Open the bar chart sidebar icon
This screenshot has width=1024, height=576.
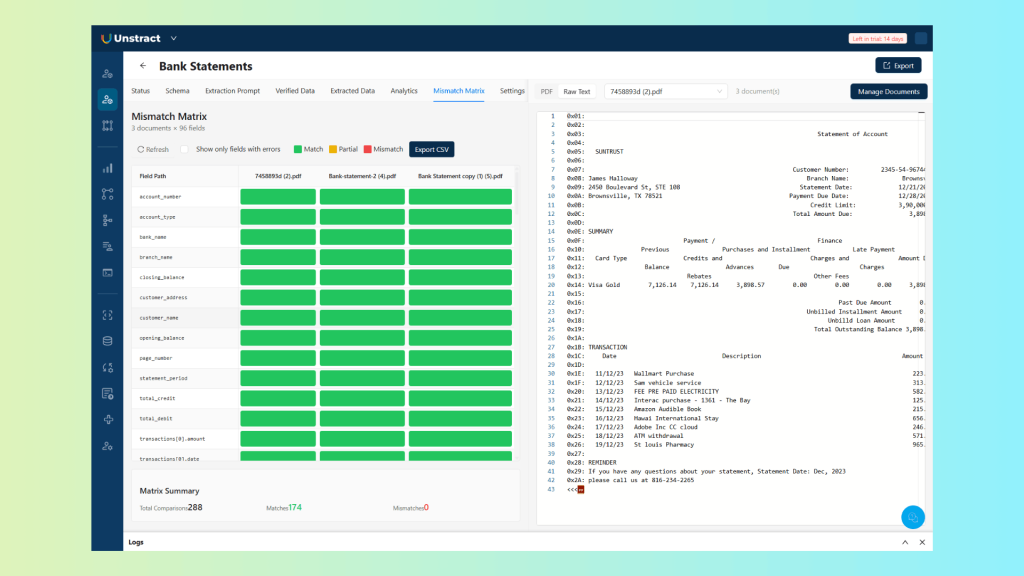(107, 169)
